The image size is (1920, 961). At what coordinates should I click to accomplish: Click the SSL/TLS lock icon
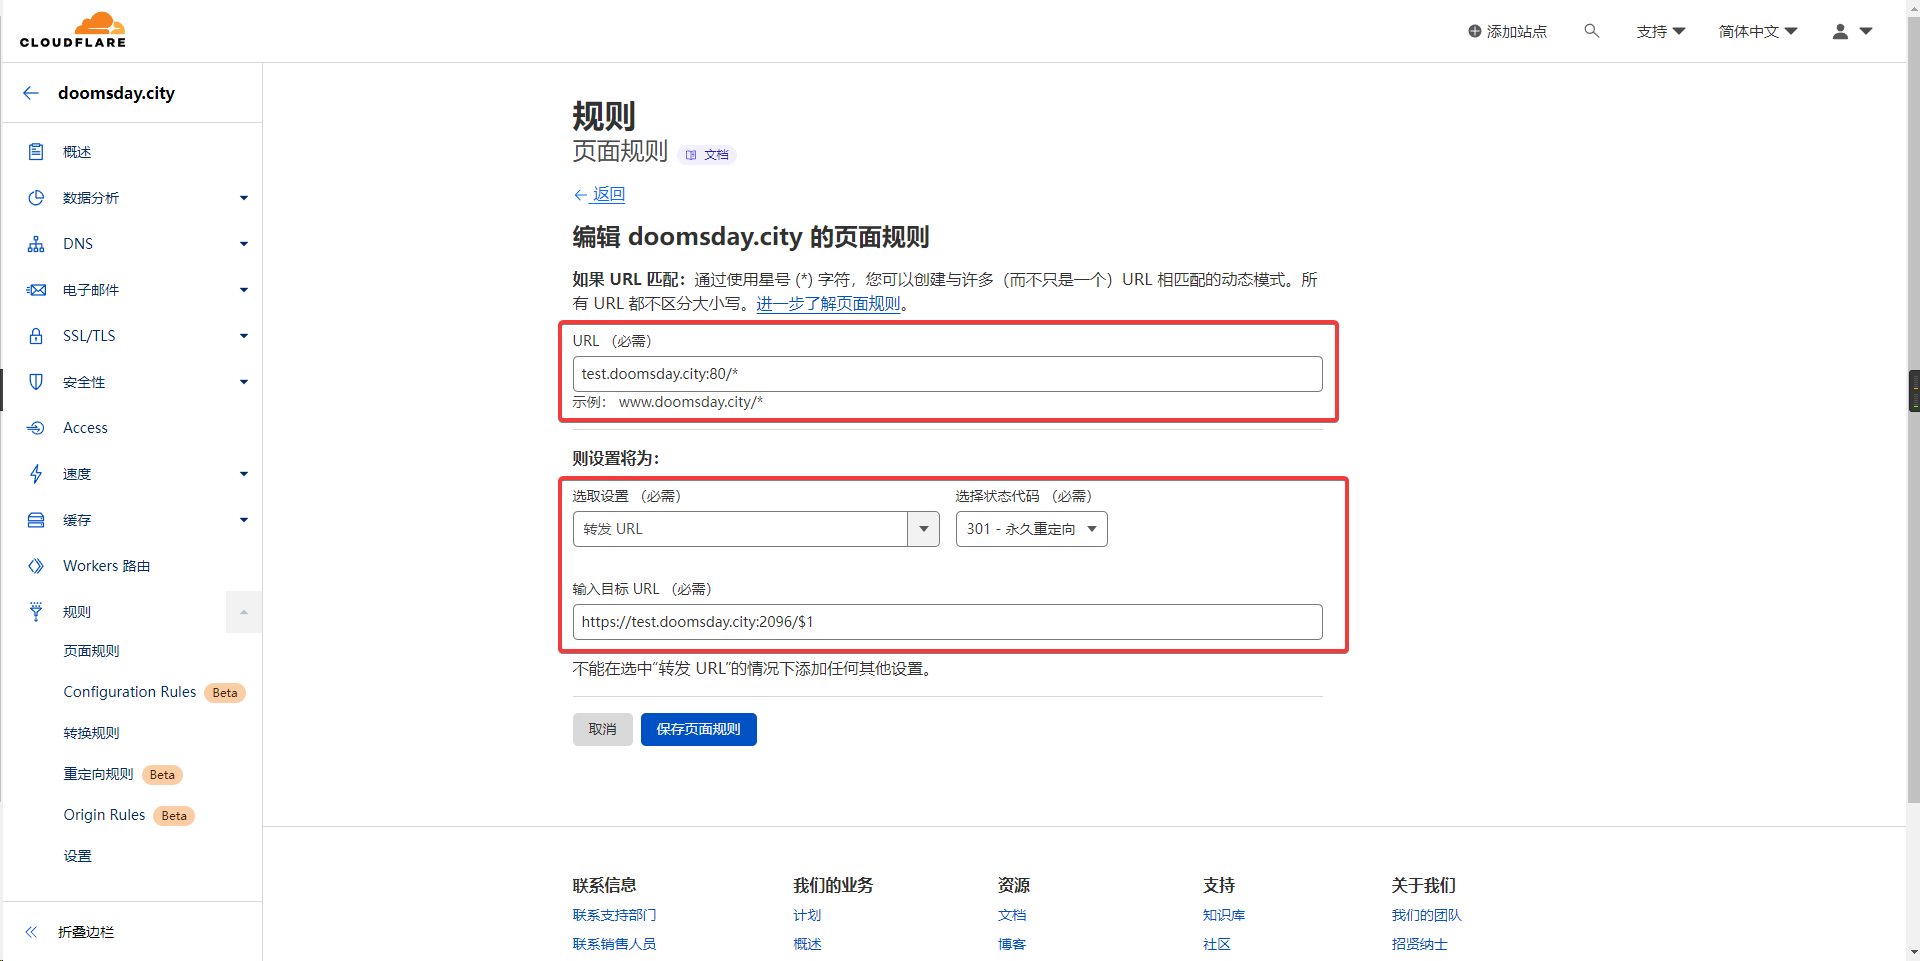tap(36, 336)
